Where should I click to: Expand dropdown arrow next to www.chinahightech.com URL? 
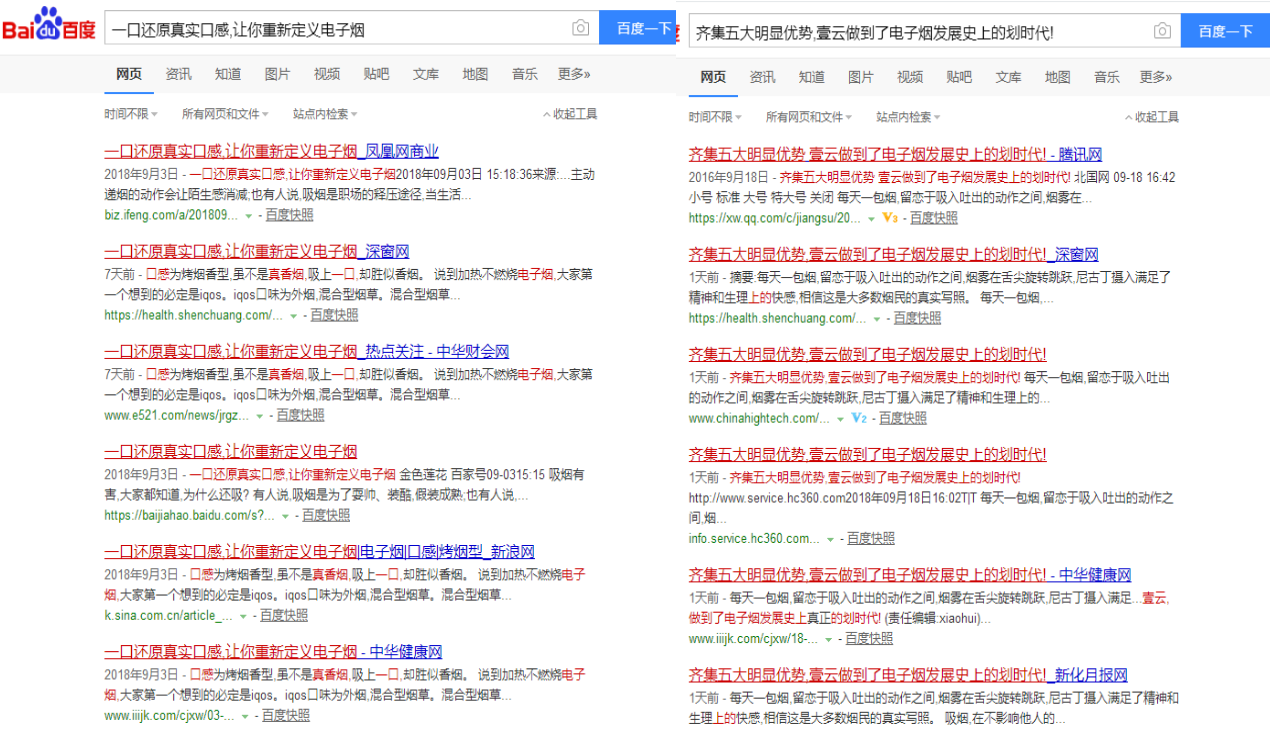[x=840, y=418]
